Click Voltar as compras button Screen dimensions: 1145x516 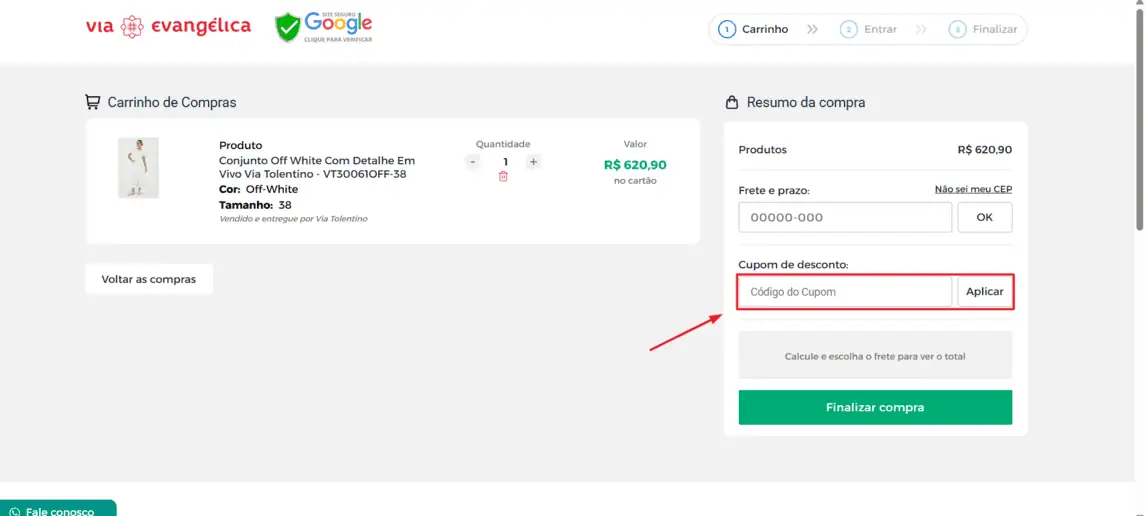(149, 279)
